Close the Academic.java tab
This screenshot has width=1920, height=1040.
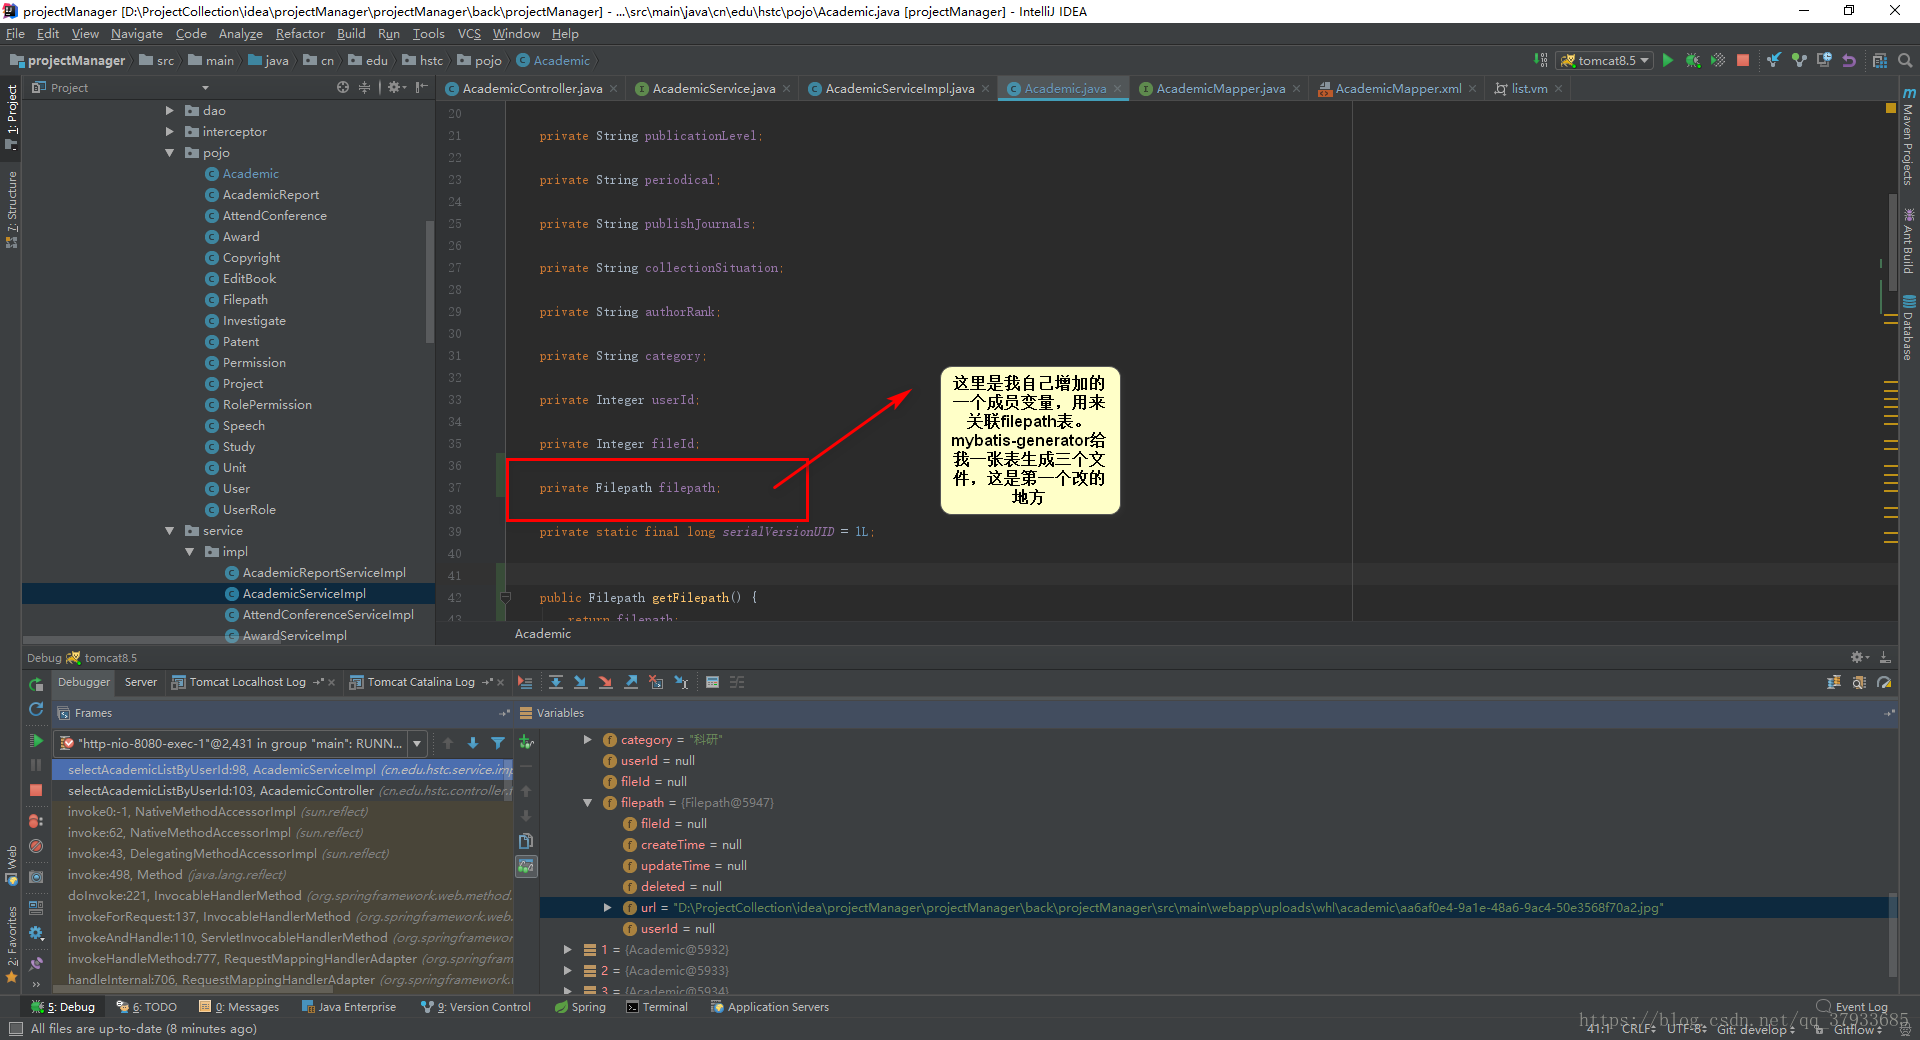coord(1118,89)
